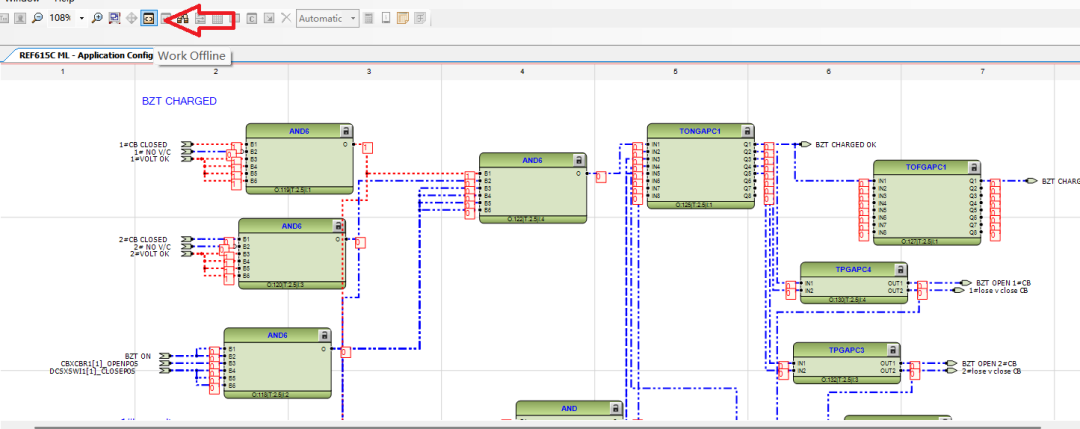The height and width of the screenshot is (429, 1080).
Task: Click column header 4 of the diagram grid
Action: [522, 72]
